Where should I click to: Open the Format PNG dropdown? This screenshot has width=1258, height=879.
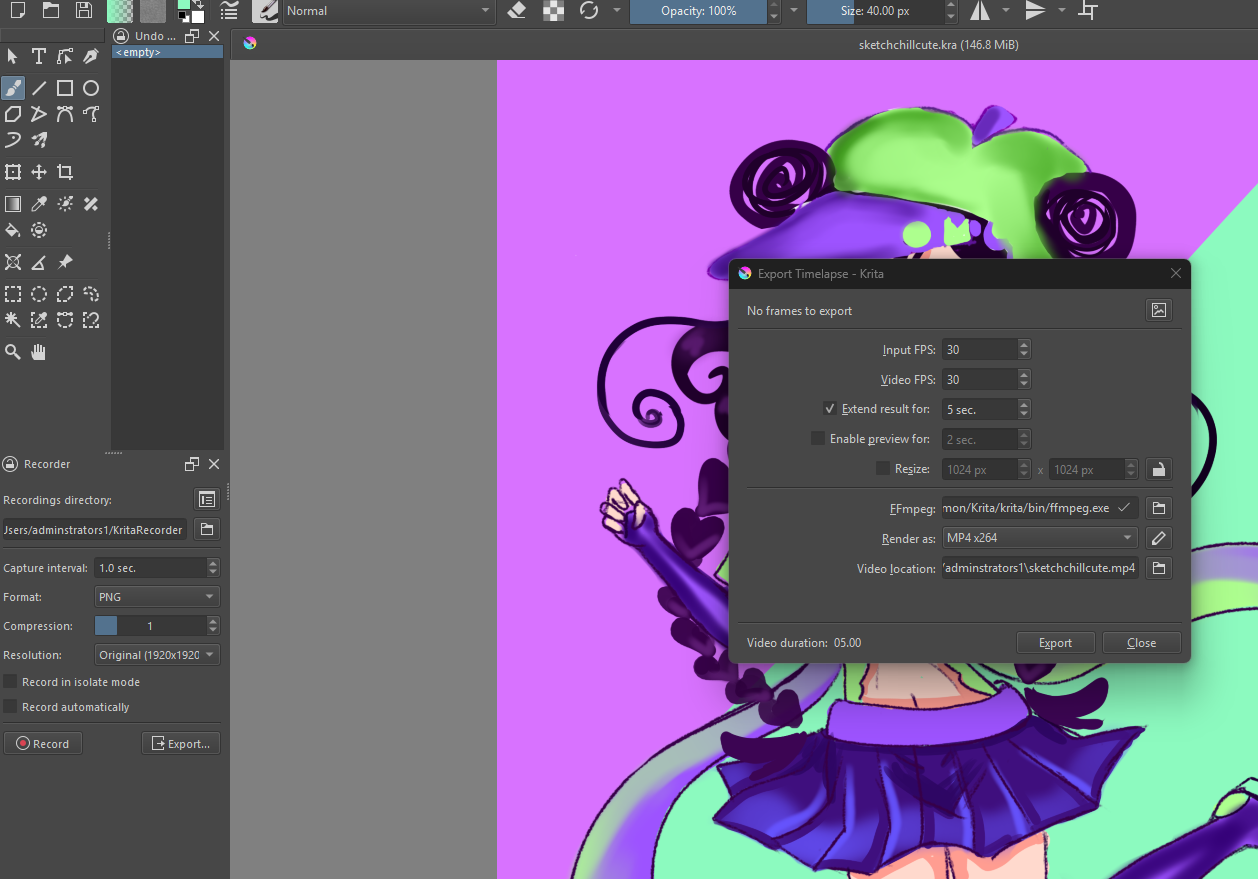pyautogui.click(x=156, y=597)
